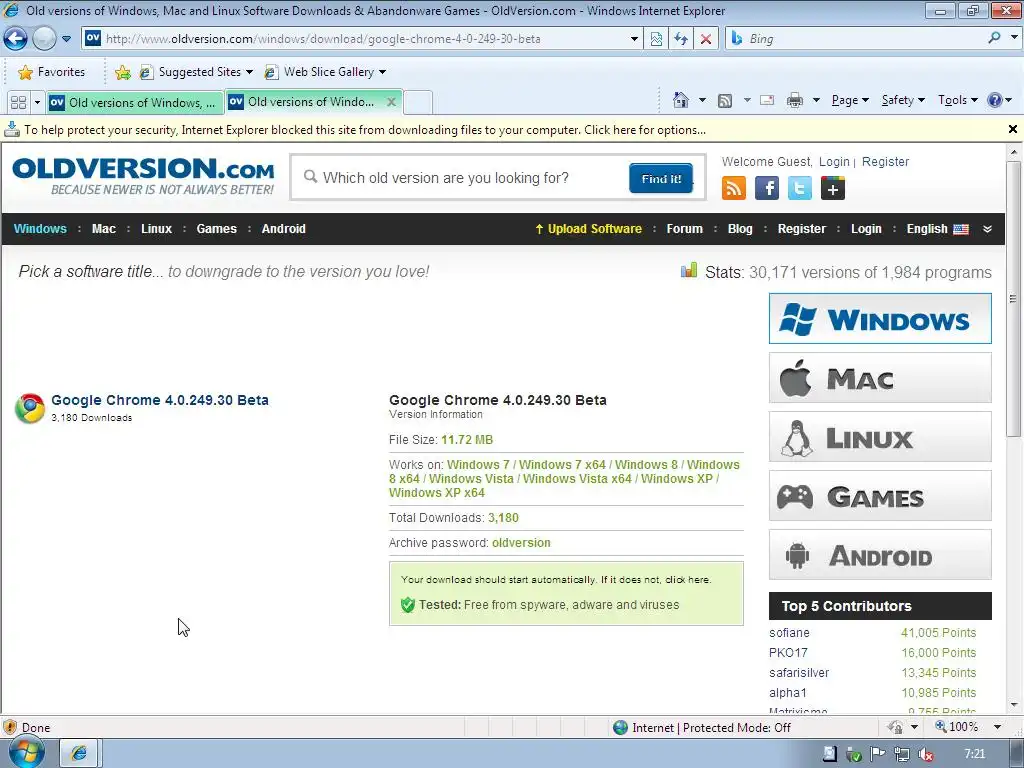Expand the zoom level 100% dropdown
This screenshot has width=1024, height=768.
click(x=997, y=727)
